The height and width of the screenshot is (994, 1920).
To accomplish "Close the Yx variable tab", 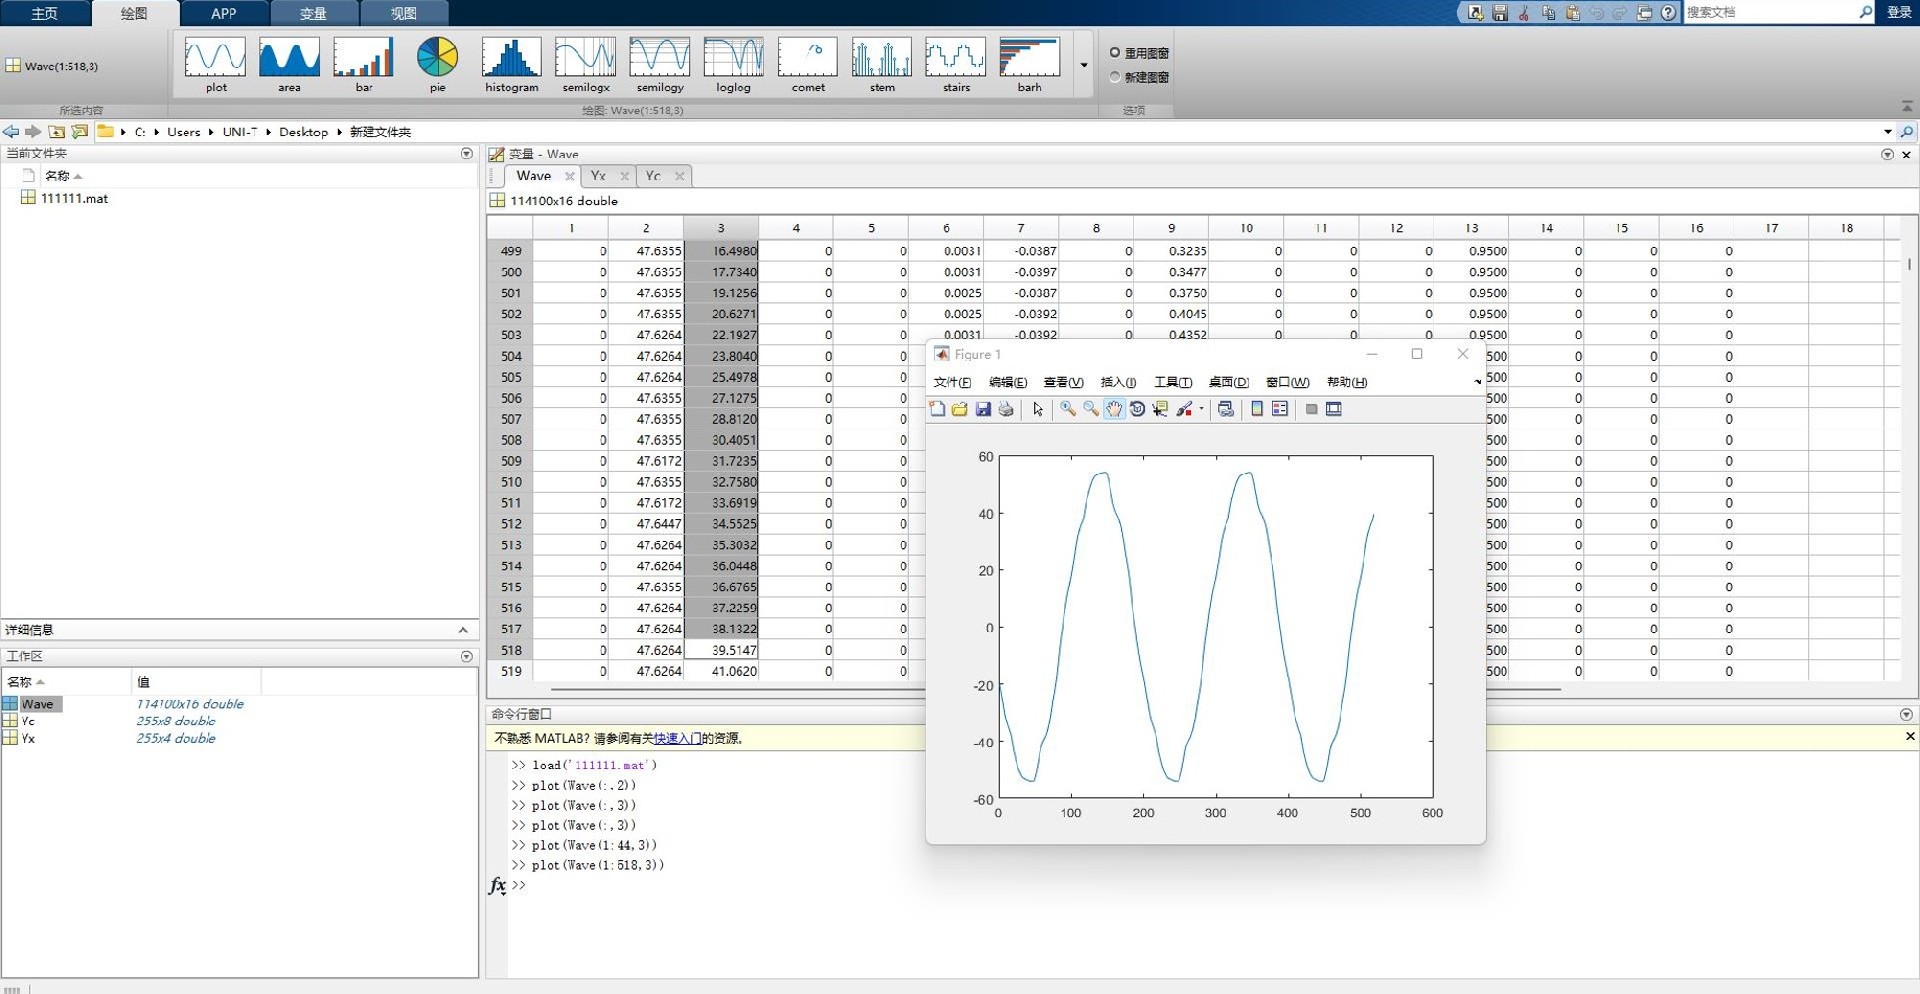I will tap(625, 176).
